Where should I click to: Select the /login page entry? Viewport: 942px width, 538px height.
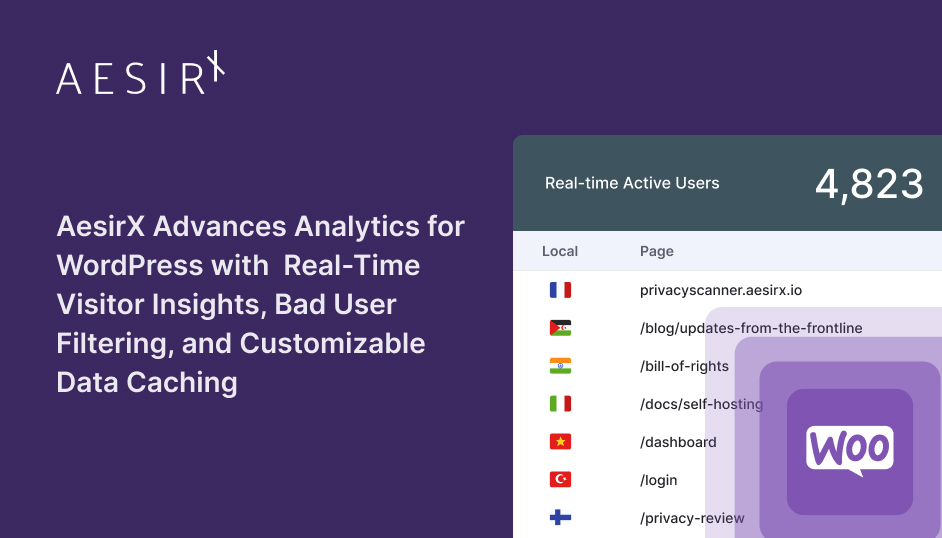[x=658, y=480]
